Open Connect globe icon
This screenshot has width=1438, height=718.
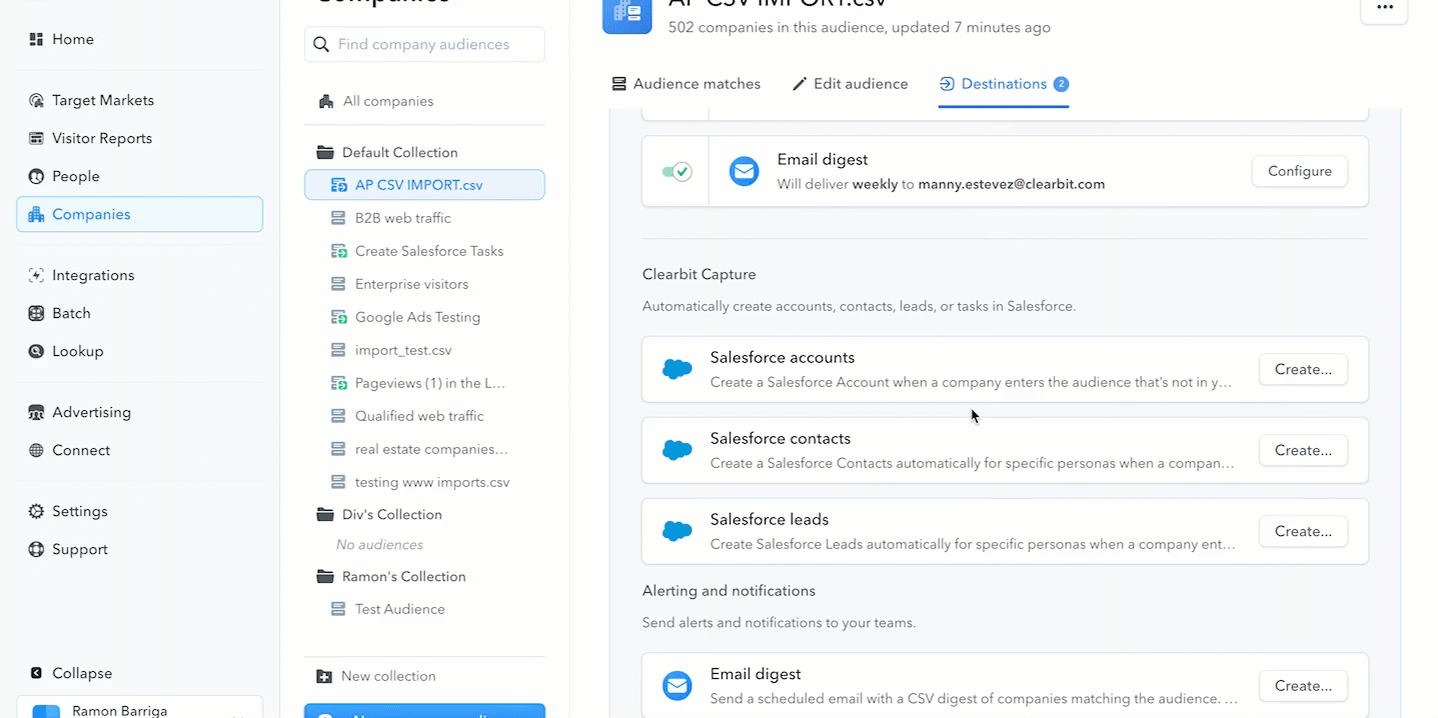coord(37,450)
